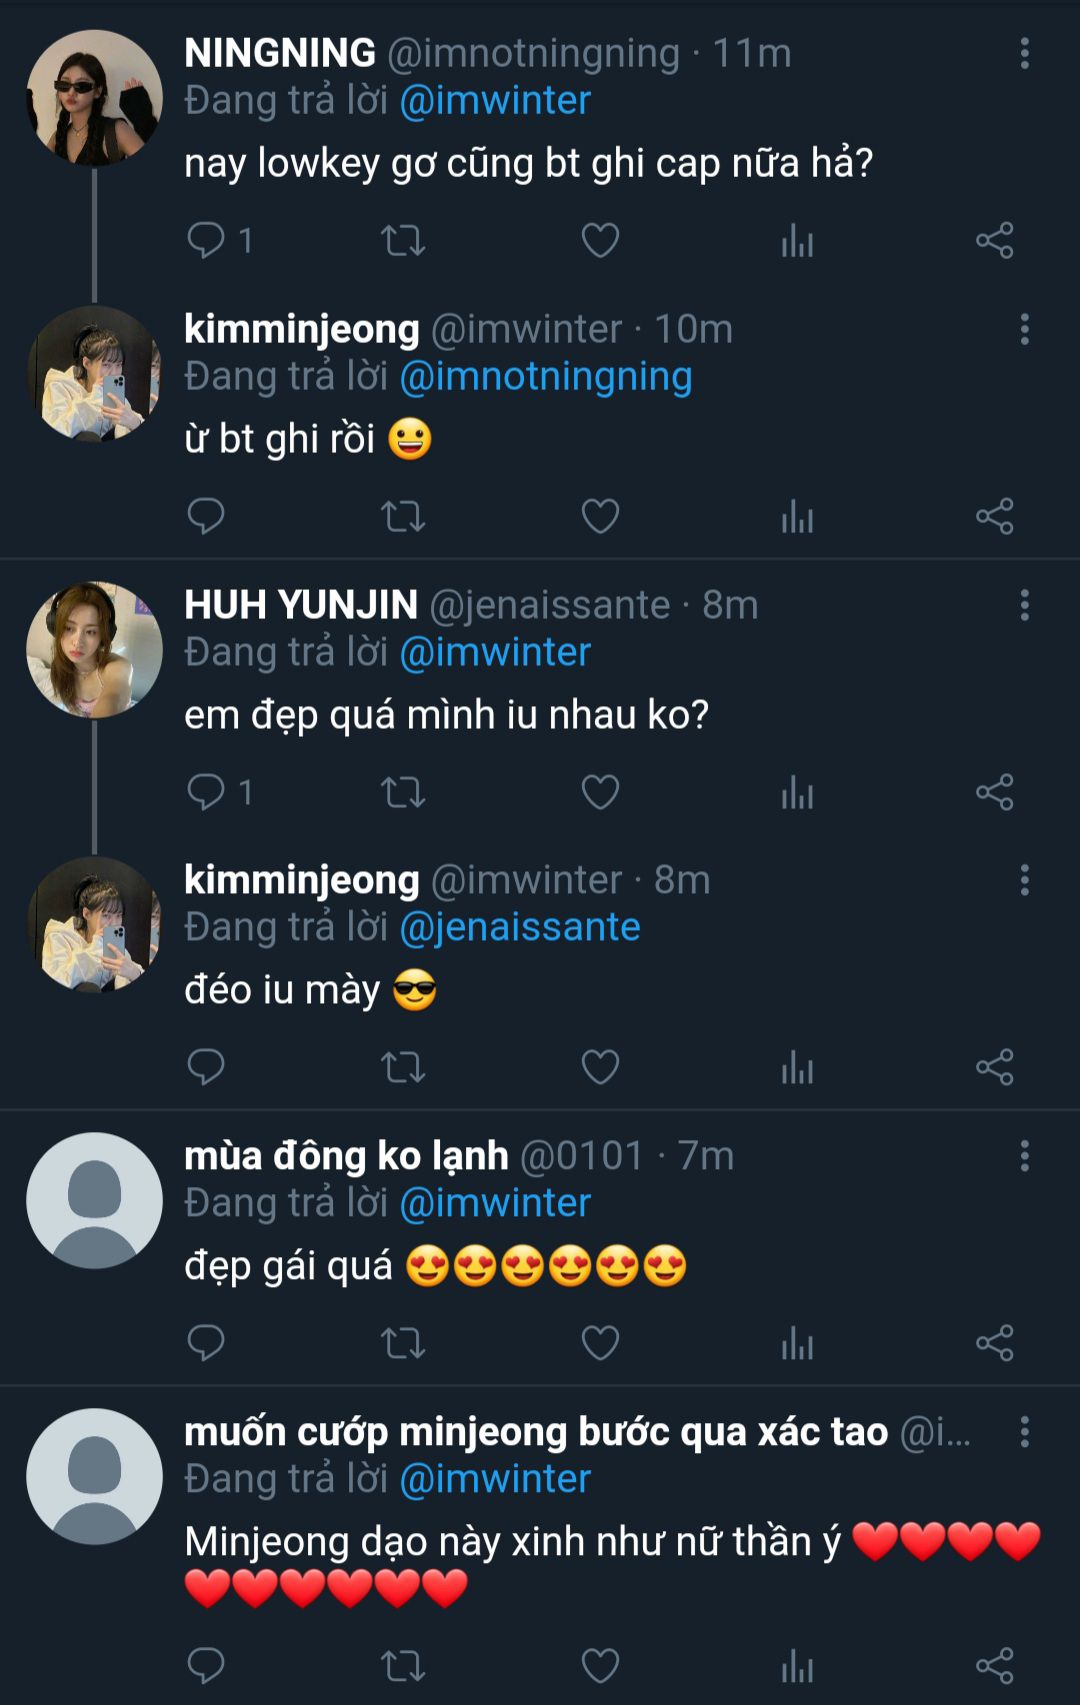Open the HUH YUNJIN display name
The image size is (1080, 1705).
(x=301, y=605)
